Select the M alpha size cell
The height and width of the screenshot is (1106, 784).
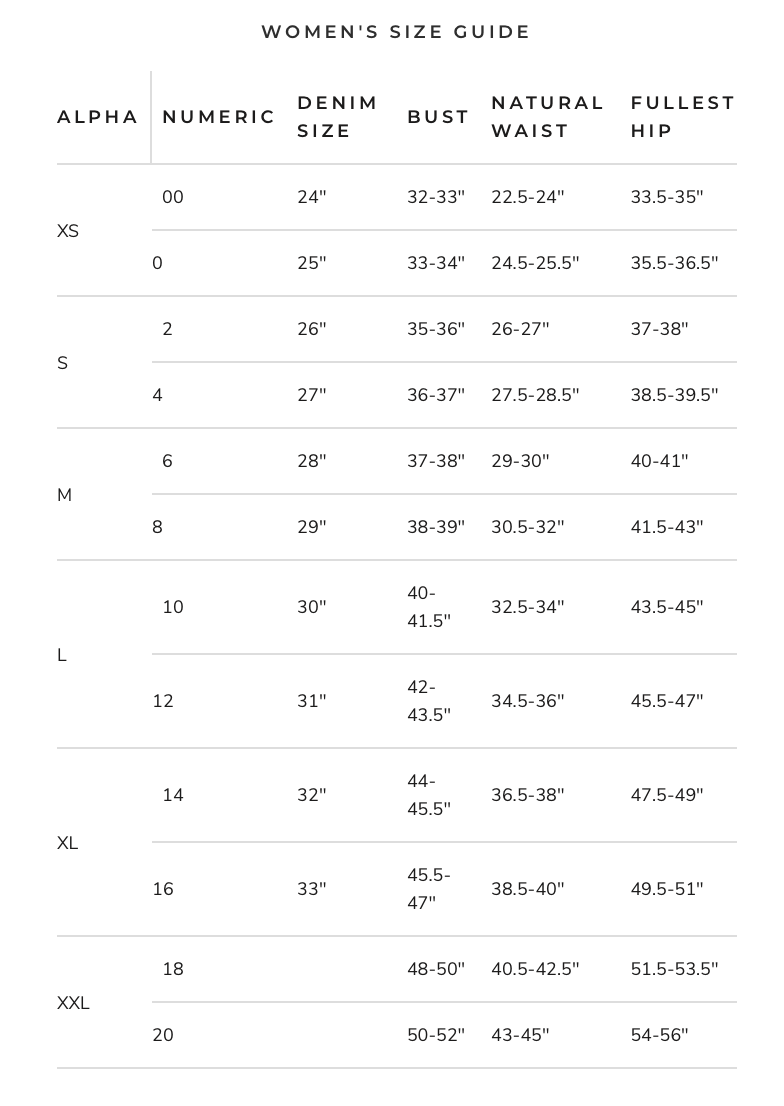(x=65, y=495)
